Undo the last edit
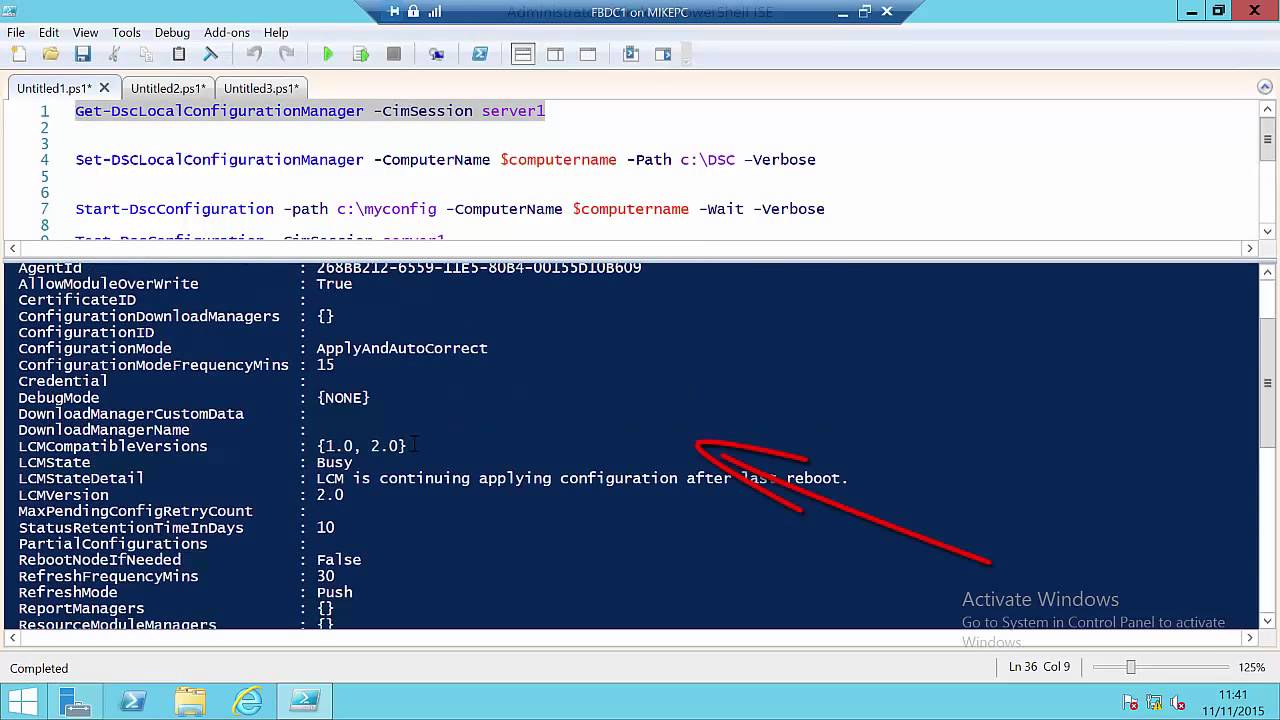 tap(254, 54)
